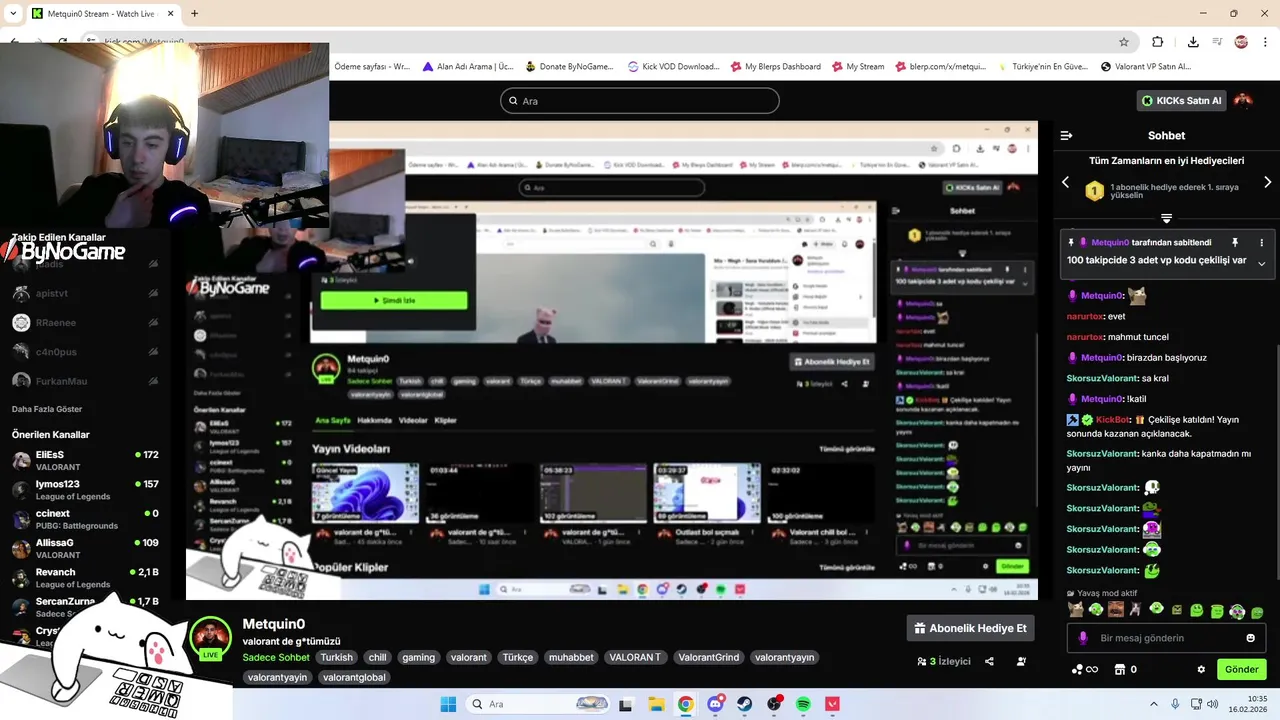Open recommended channel Revanch
Screen dimensions: 1280x720
[x=85, y=578]
